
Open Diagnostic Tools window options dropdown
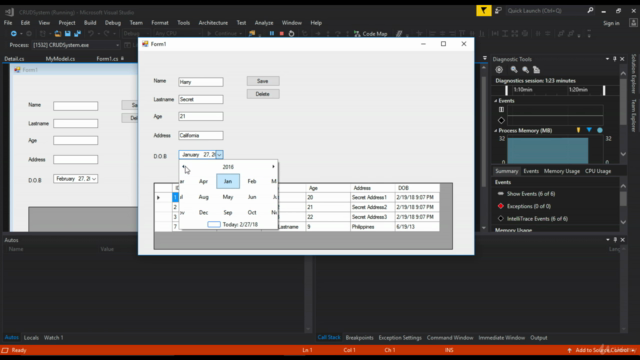tap(607, 59)
